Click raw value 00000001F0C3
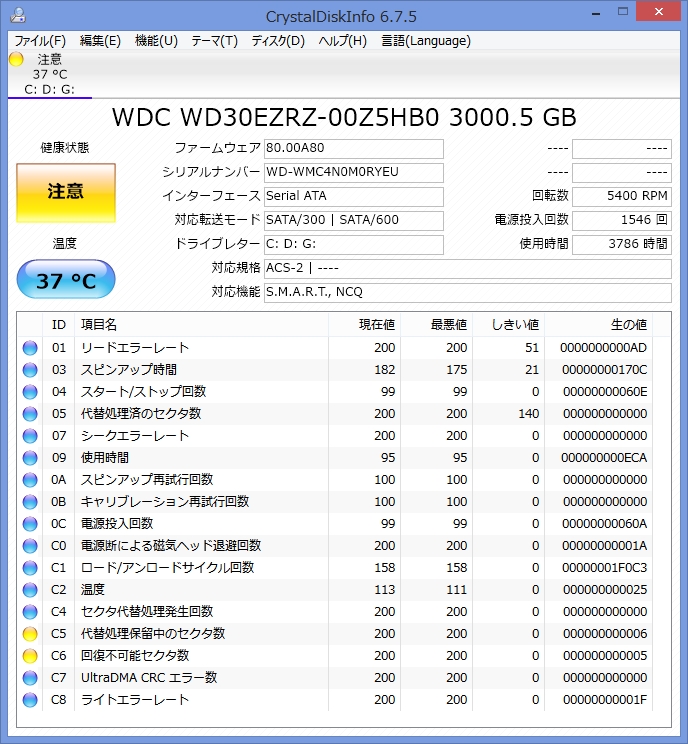Viewport: 688px width, 744px height. [x=604, y=567]
